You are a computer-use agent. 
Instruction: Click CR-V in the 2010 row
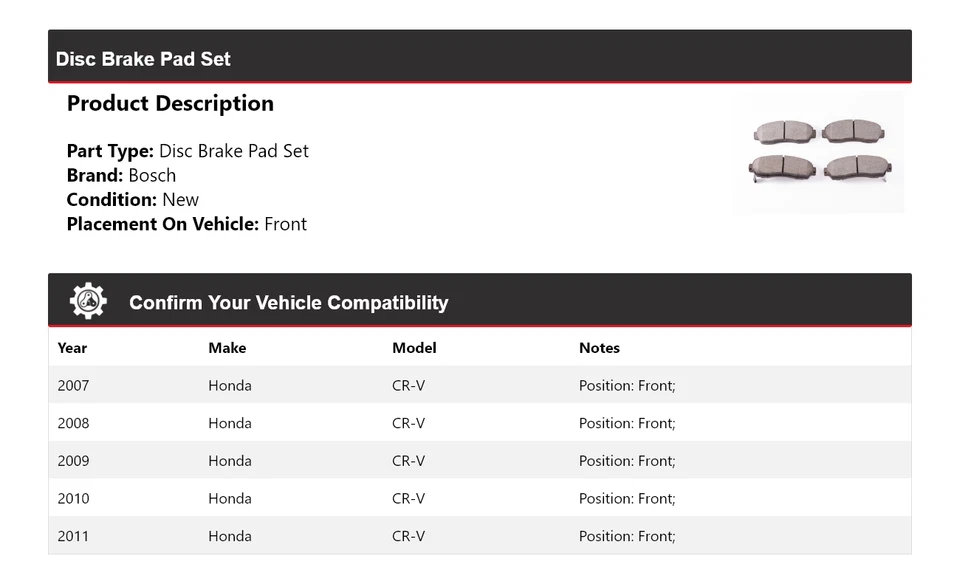pyautogui.click(x=408, y=498)
